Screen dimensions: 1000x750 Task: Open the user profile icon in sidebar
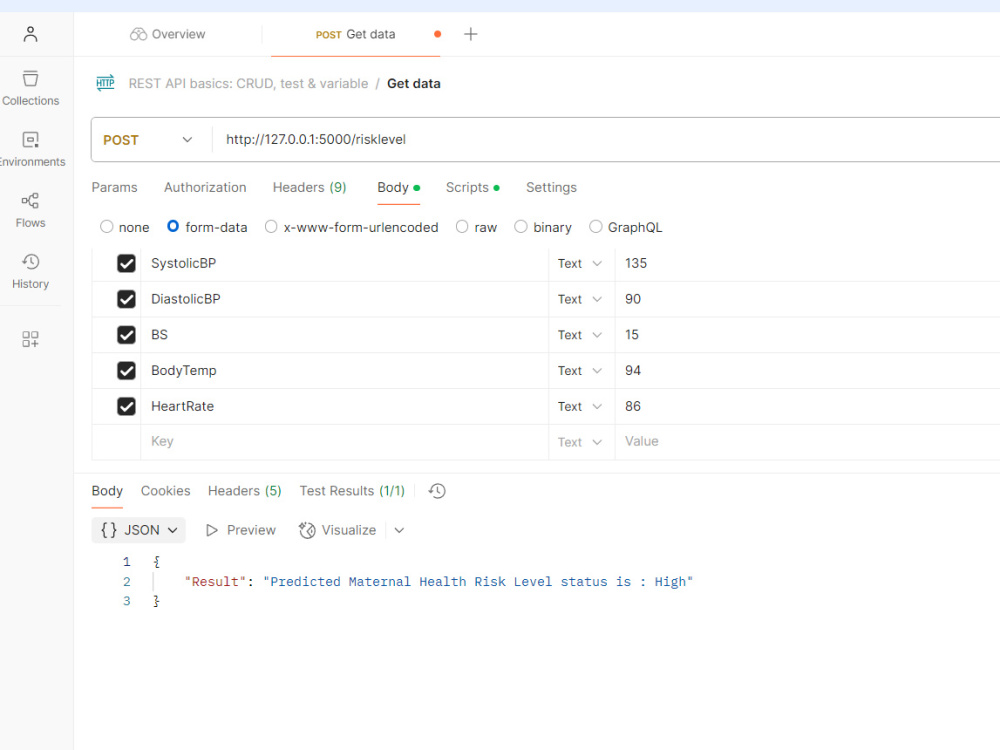pos(30,34)
